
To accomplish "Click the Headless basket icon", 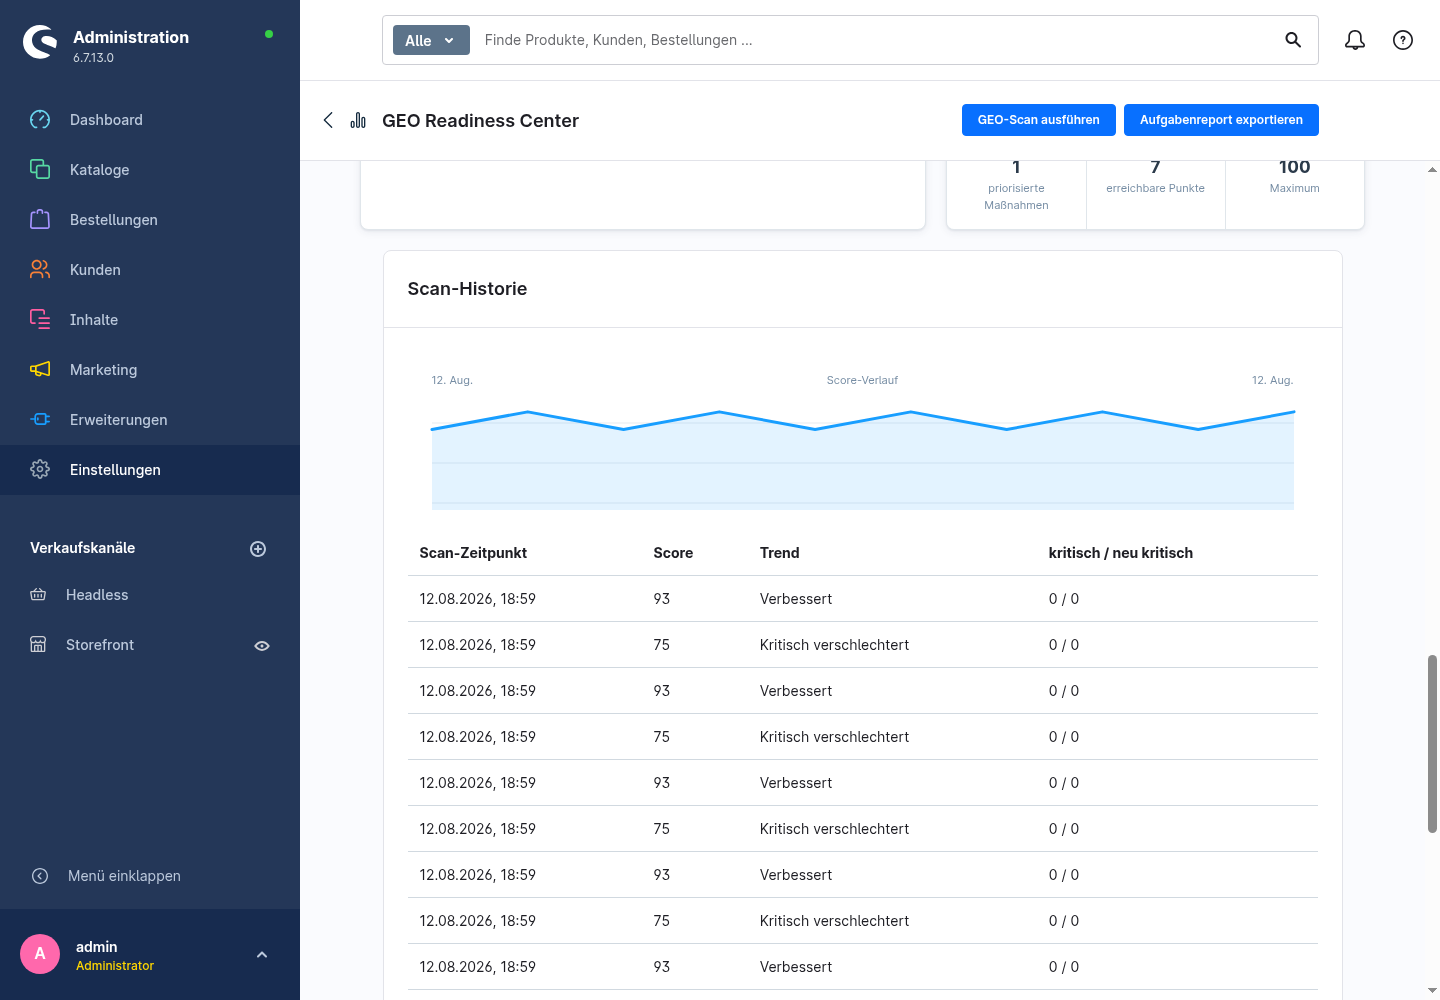I will click(x=38, y=595).
